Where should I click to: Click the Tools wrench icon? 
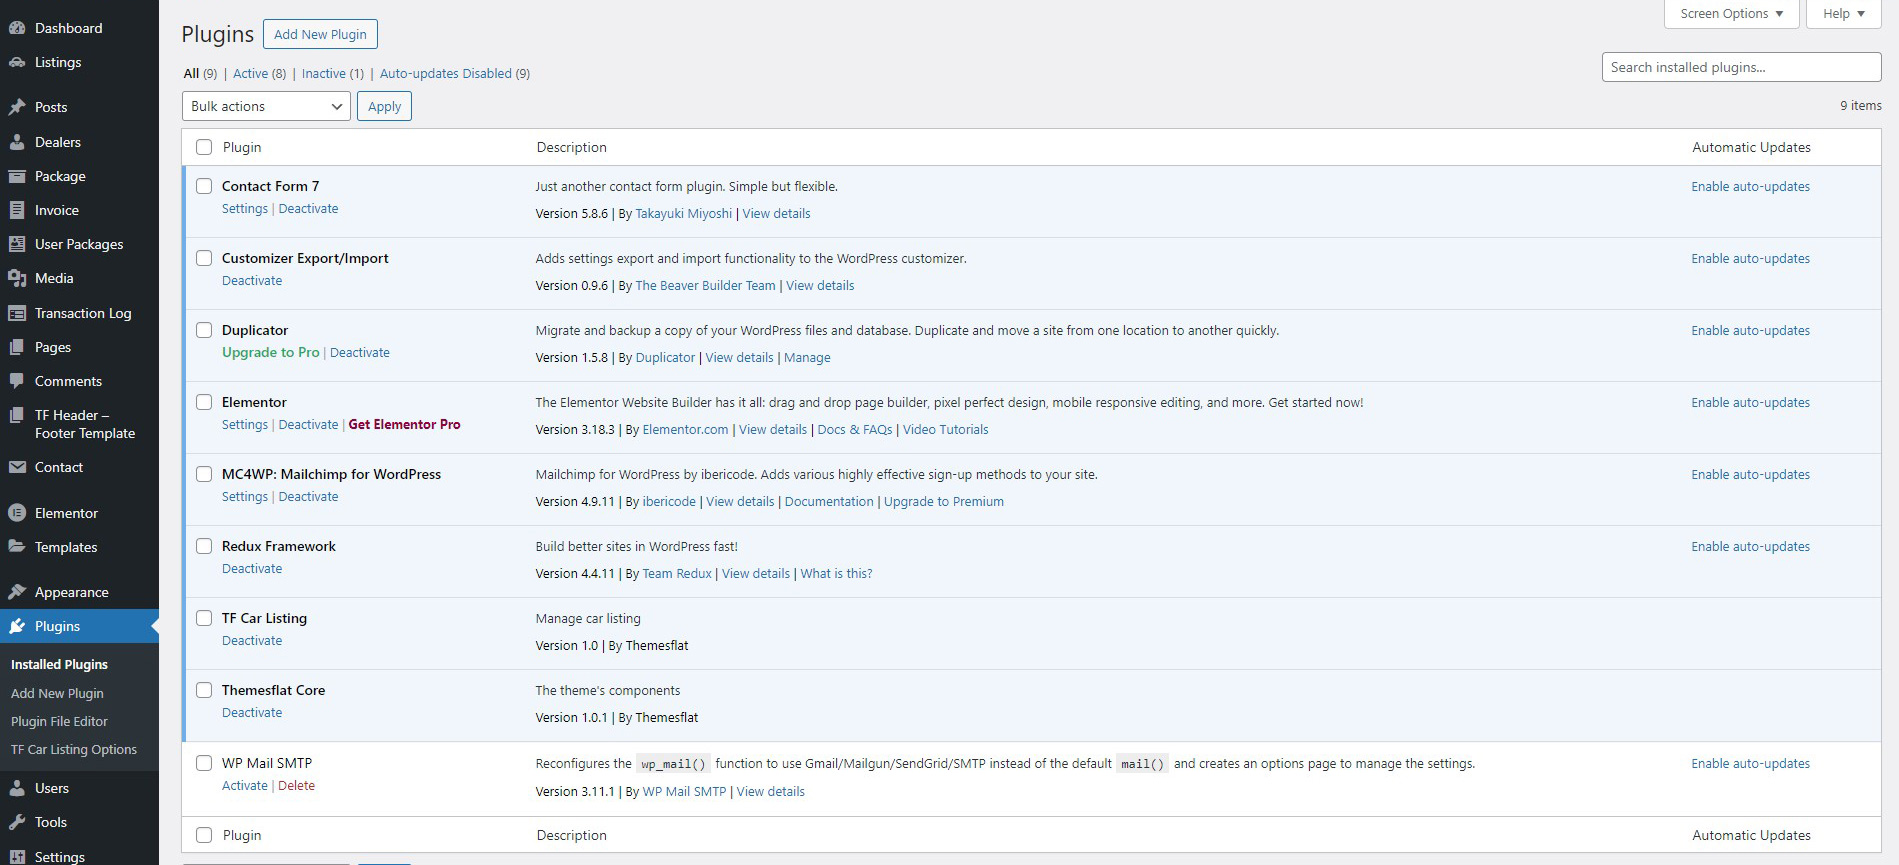[x=17, y=822]
